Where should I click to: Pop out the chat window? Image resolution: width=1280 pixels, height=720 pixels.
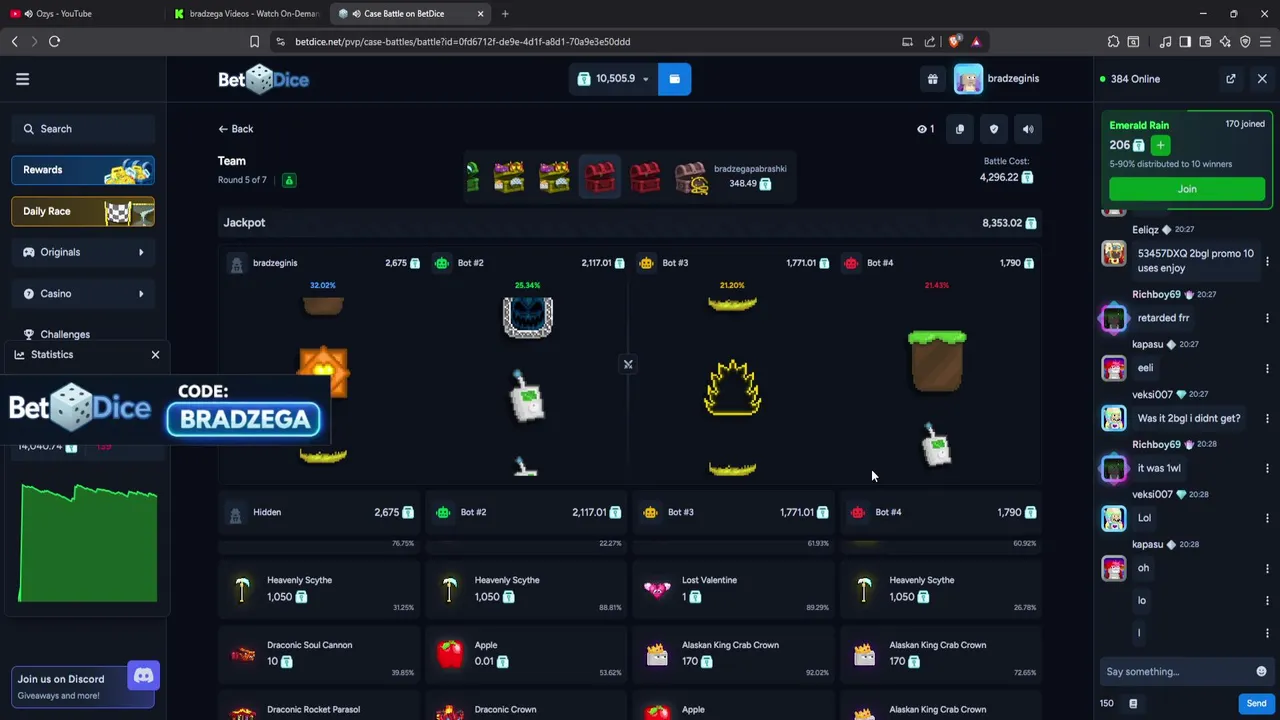coord(1231,79)
